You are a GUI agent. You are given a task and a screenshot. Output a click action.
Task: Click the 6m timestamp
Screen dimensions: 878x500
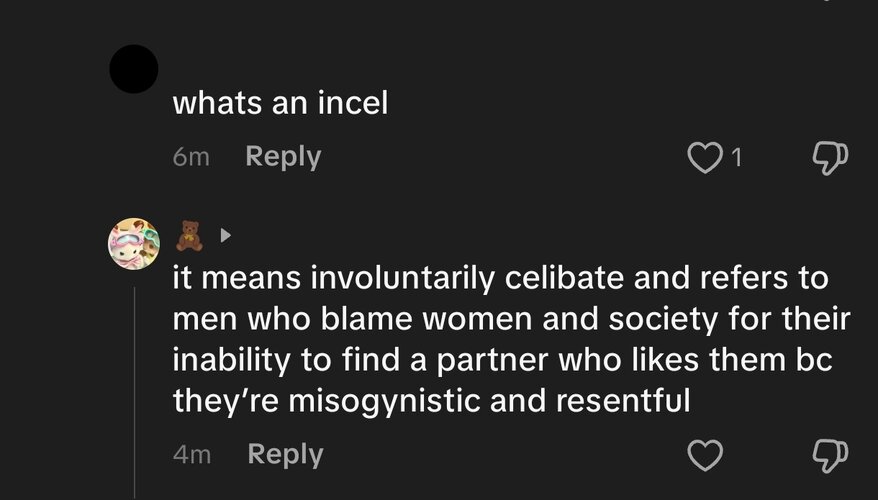[x=191, y=157]
